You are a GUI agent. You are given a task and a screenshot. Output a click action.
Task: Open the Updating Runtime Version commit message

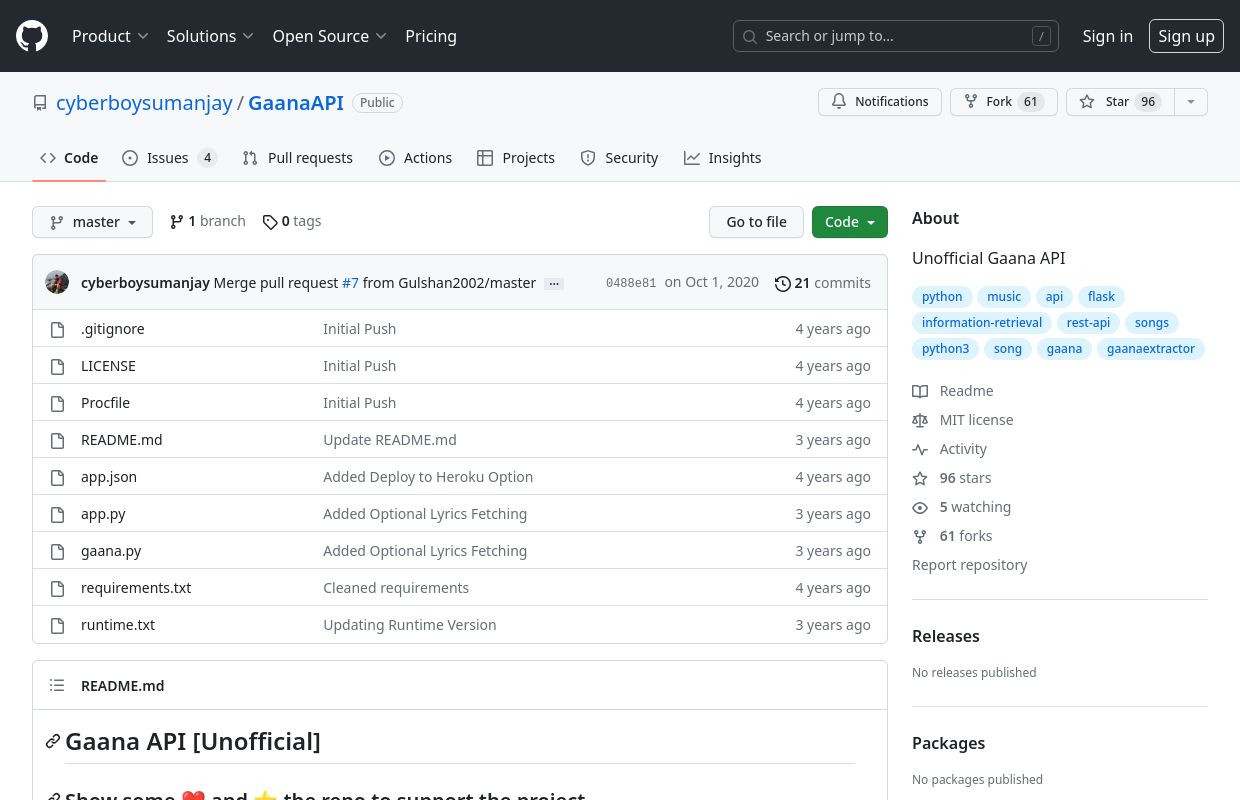point(410,625)
